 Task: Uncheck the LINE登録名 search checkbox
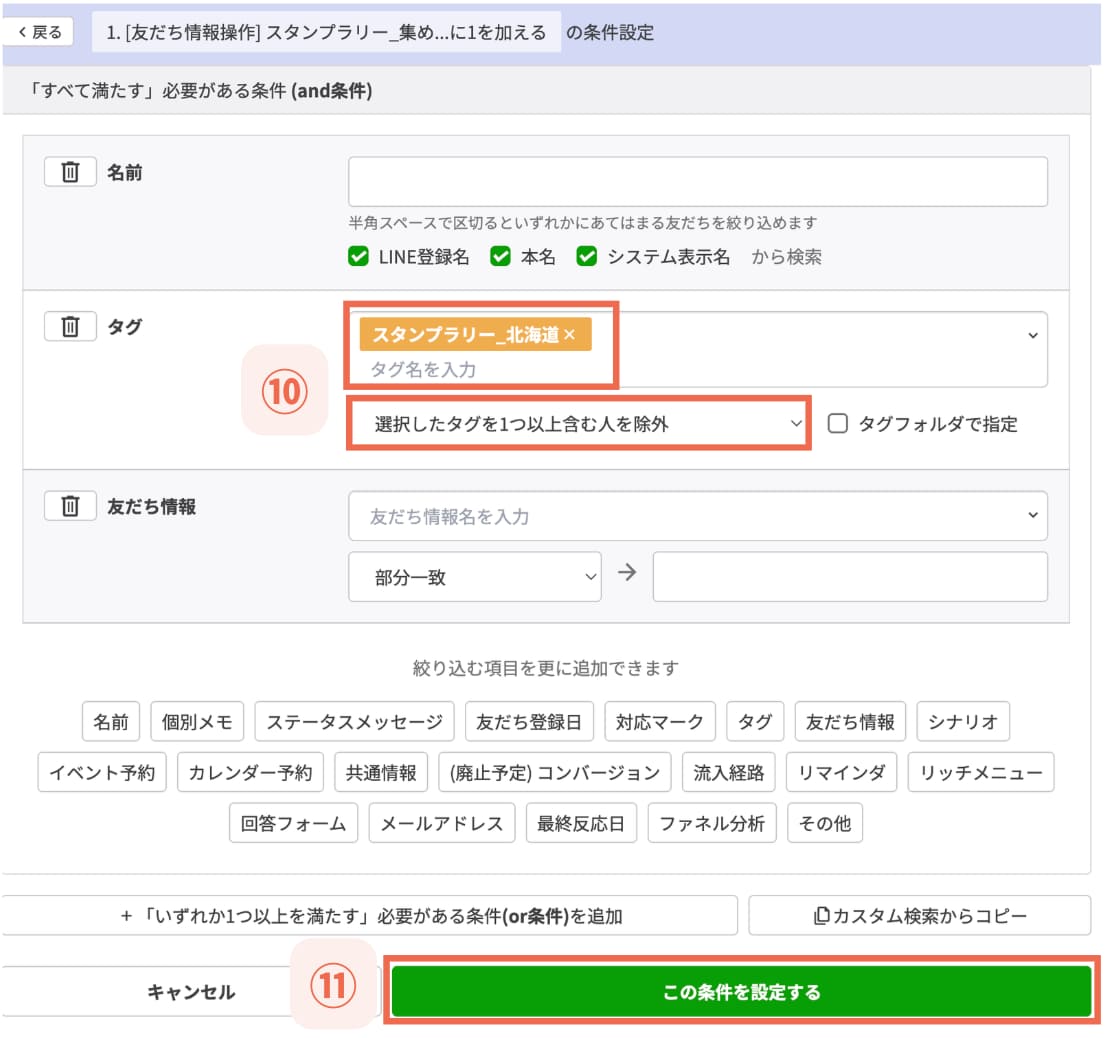358,255
